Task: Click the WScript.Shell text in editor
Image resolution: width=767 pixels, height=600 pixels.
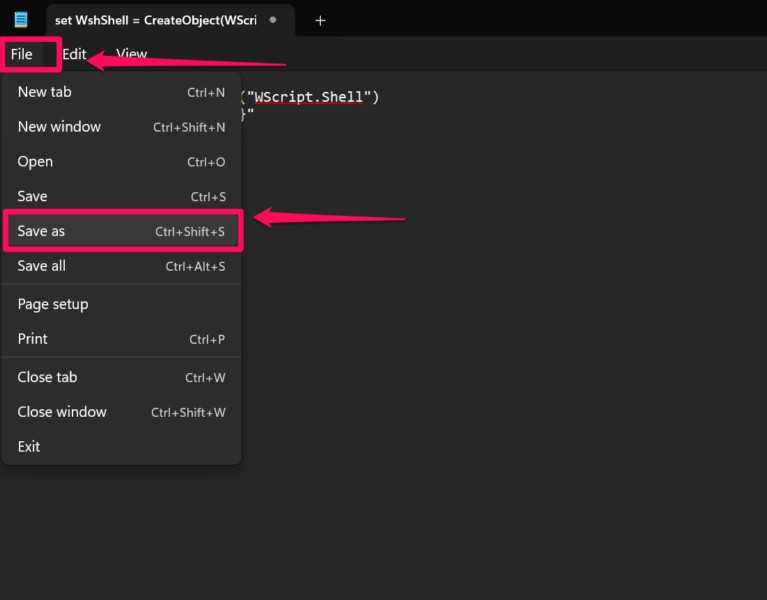Action: coord(311,97)
